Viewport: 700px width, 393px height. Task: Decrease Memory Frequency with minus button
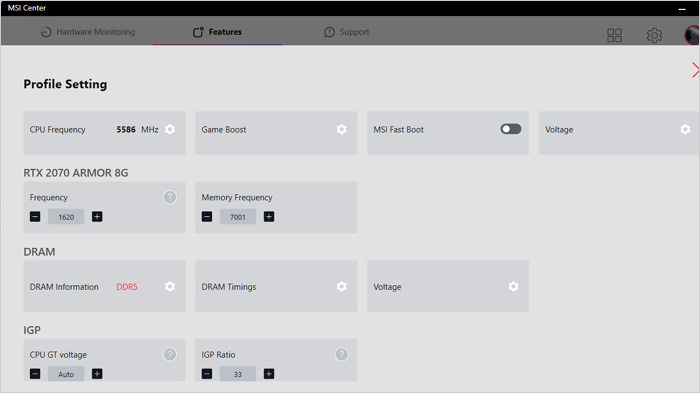(x=207, y=217)
